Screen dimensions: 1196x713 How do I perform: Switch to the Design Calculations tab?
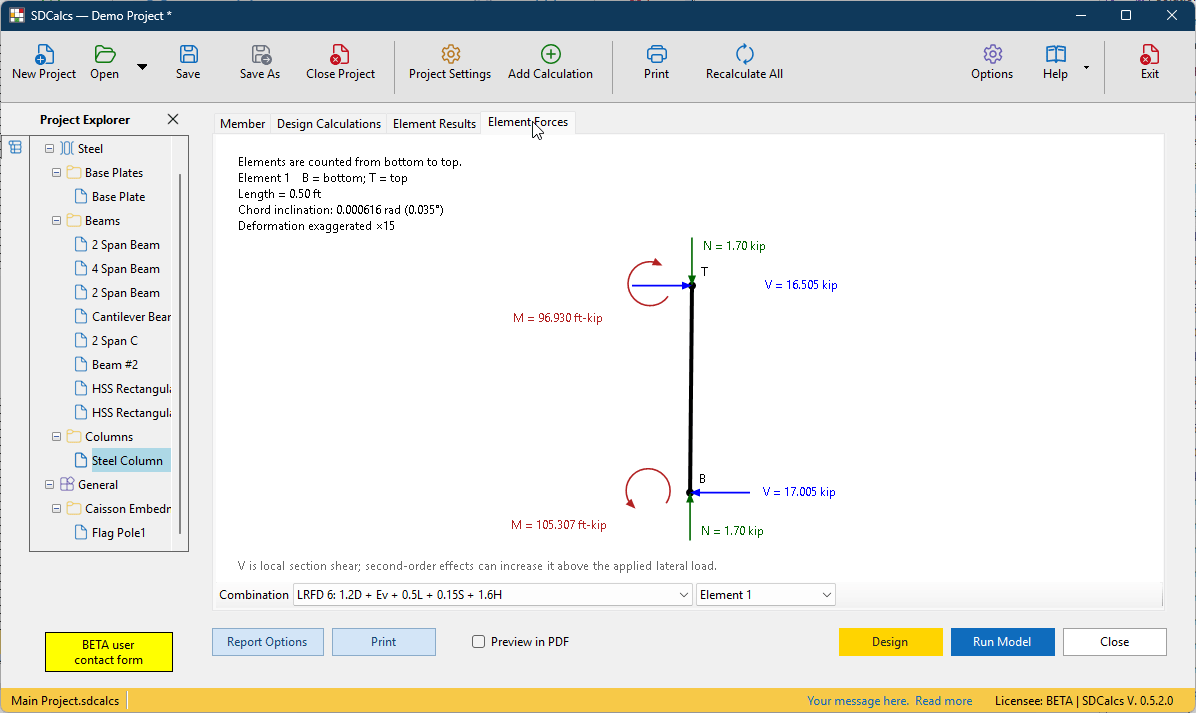click(329, 124)
